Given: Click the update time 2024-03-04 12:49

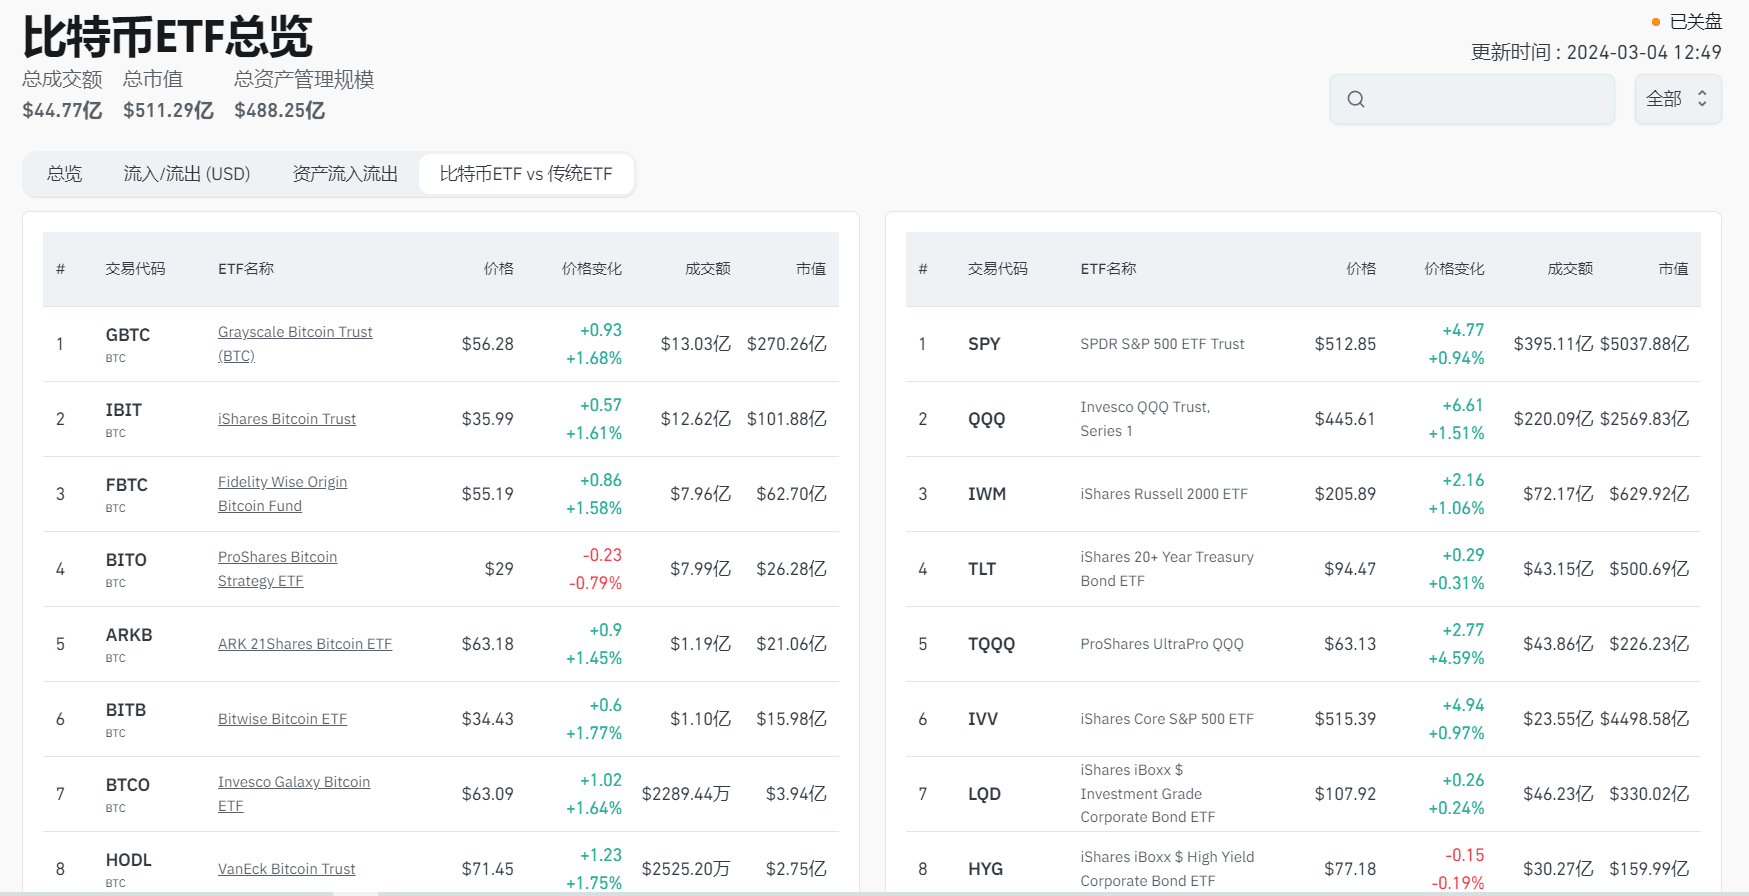Looking at the screenshot, I should point(1644,52).
